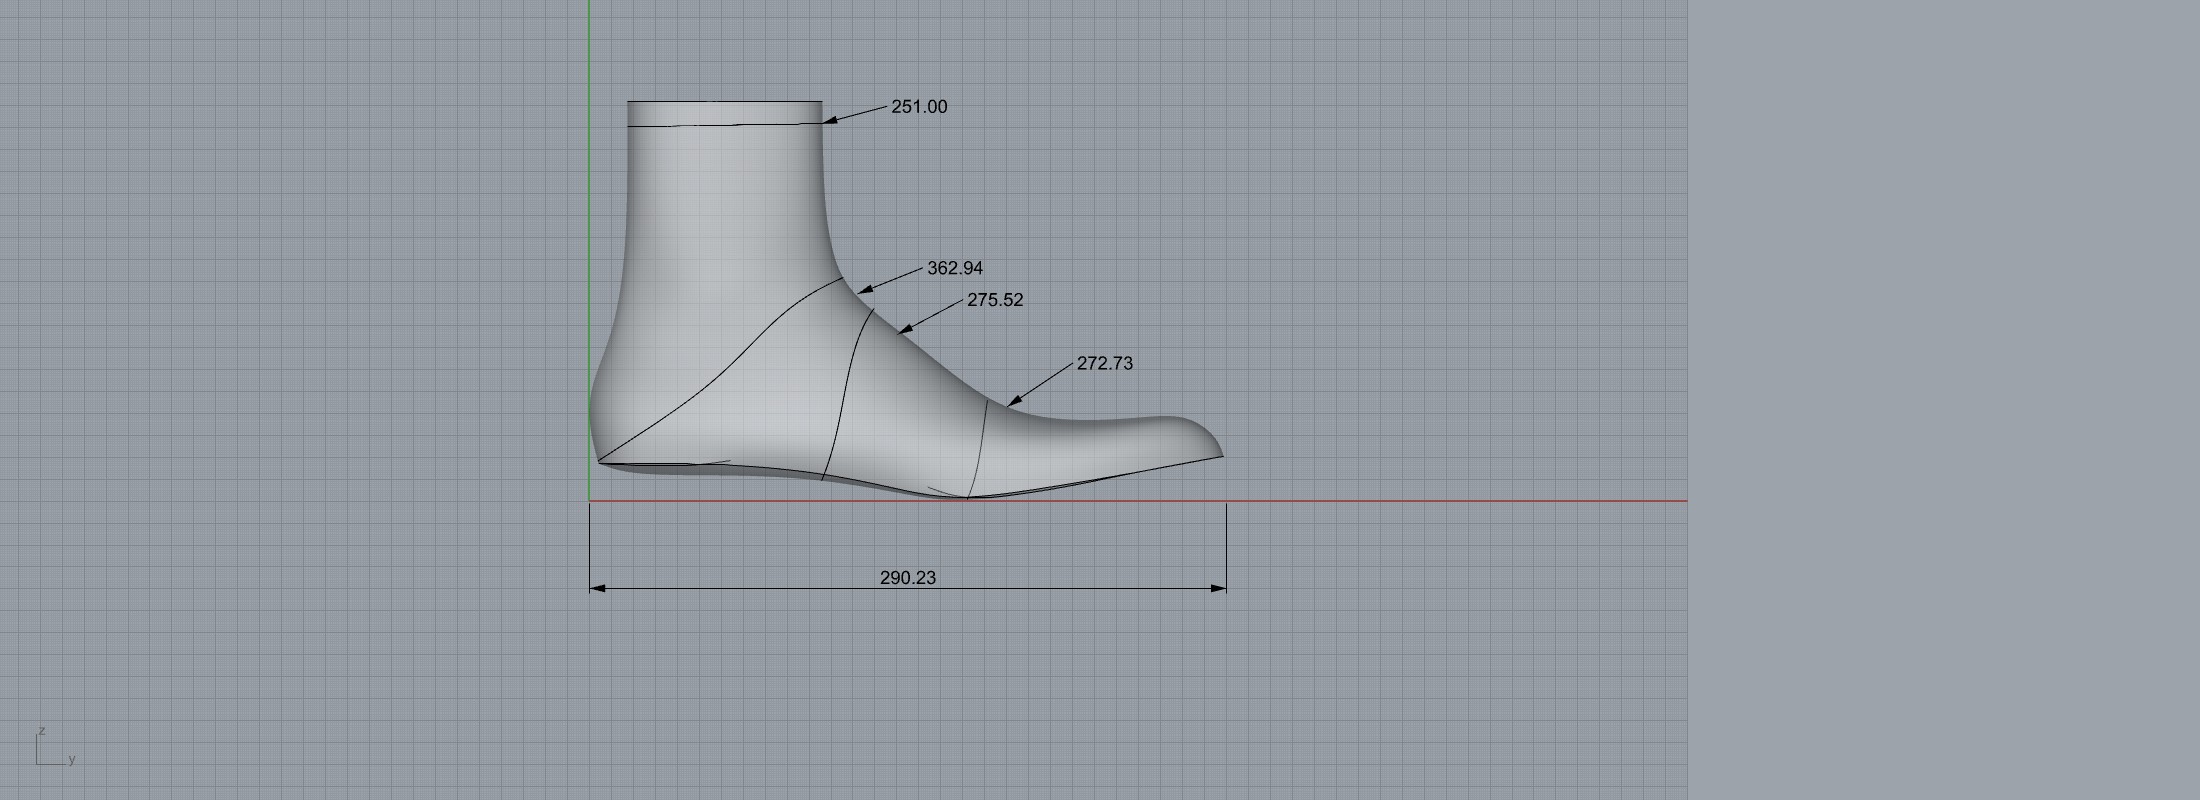The image size is (2200, 800).
Task: Click arrowhead of the 362.94 leader
Action: [x=865, y=290]
